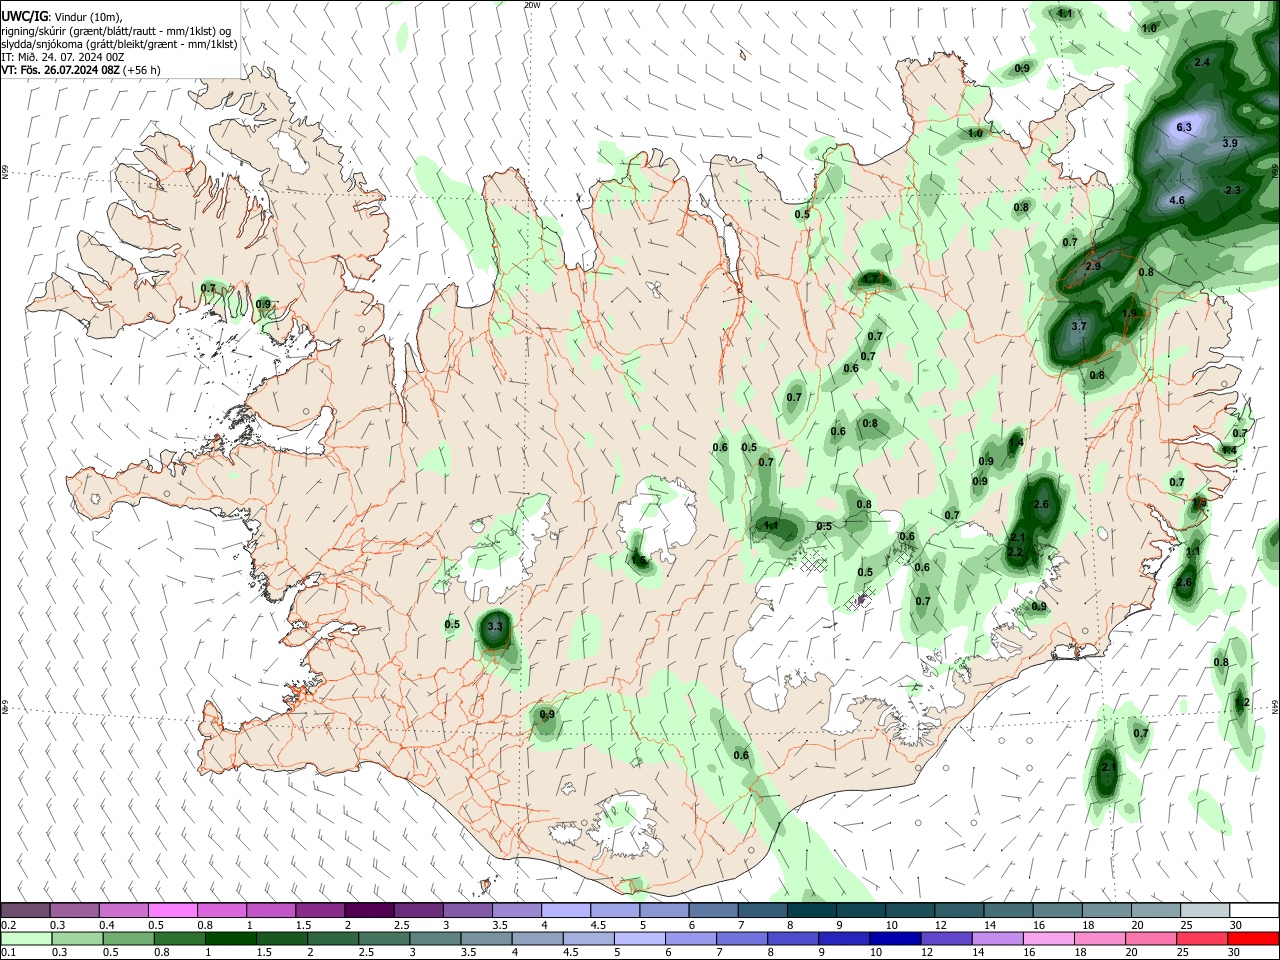Click the 3.9 value in northeast rain band
This screenshot has width=1280, height=960.
point(1230,143)
